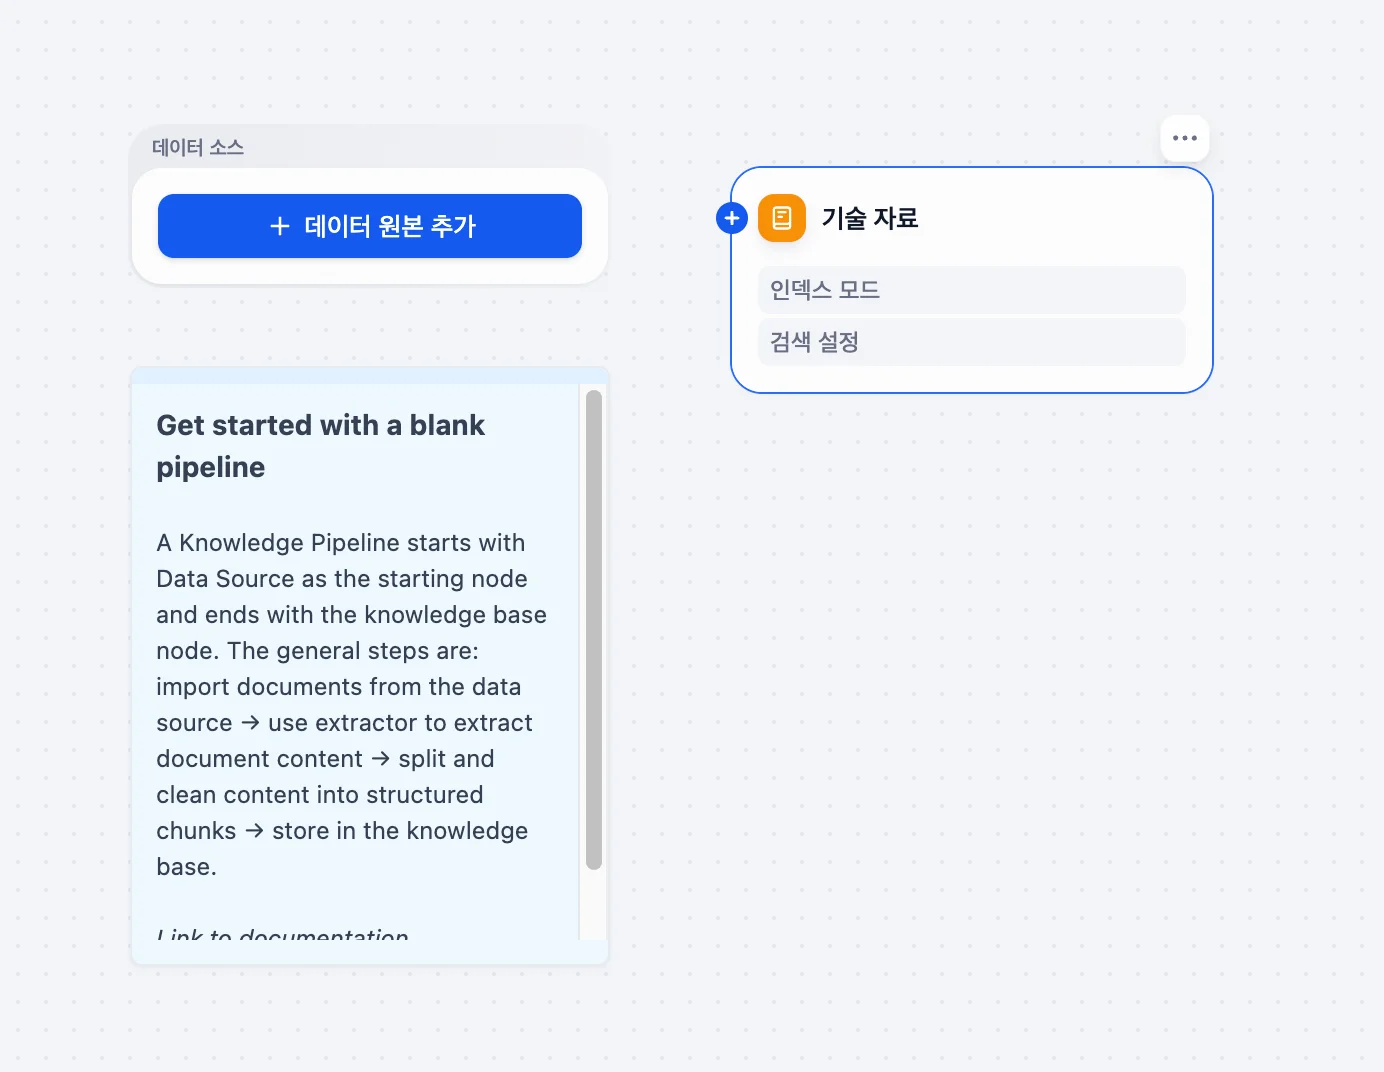Click the scrollbar track below the thumb
Viewport: 1384px width, 1072px height.
pos(594,905)
